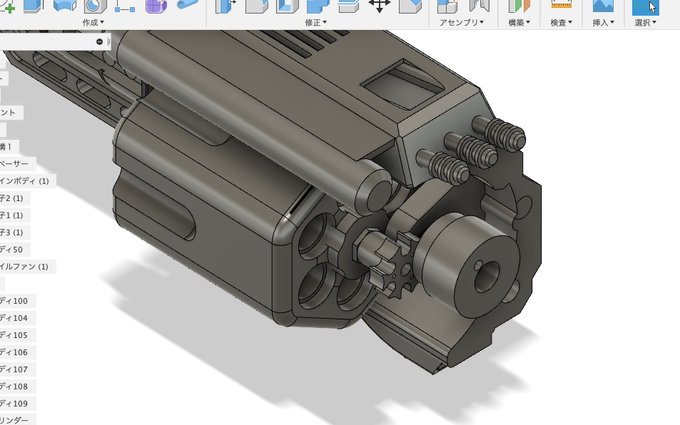Click the blue Pipe tool icon
The height and width of the screenshot is (425, 680).
pyautogui.click(x=187, y=5)
